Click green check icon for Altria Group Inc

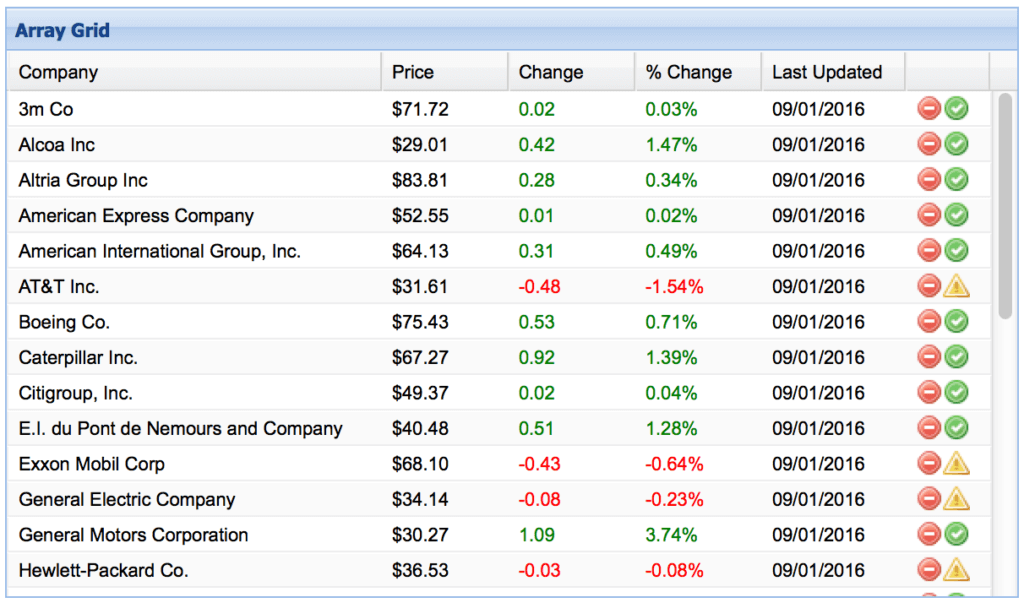point(957,179)
